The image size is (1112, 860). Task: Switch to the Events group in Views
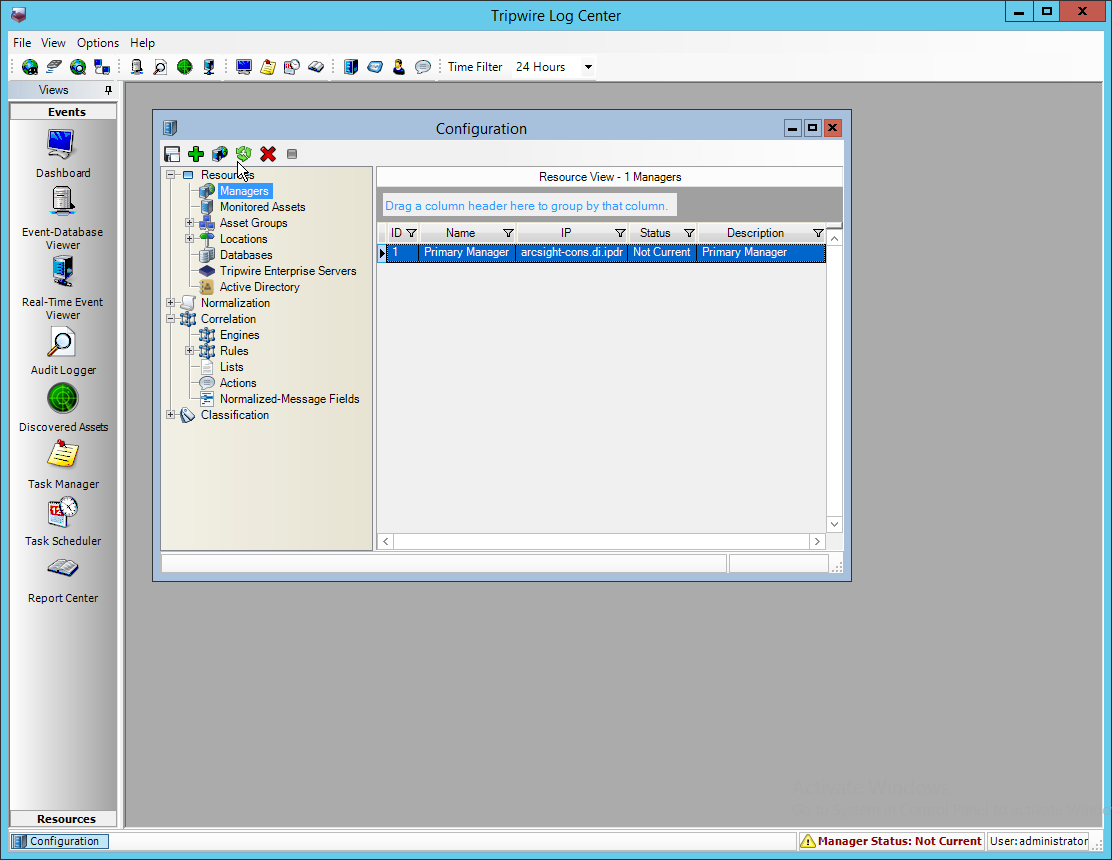click(x=63, y=112)
